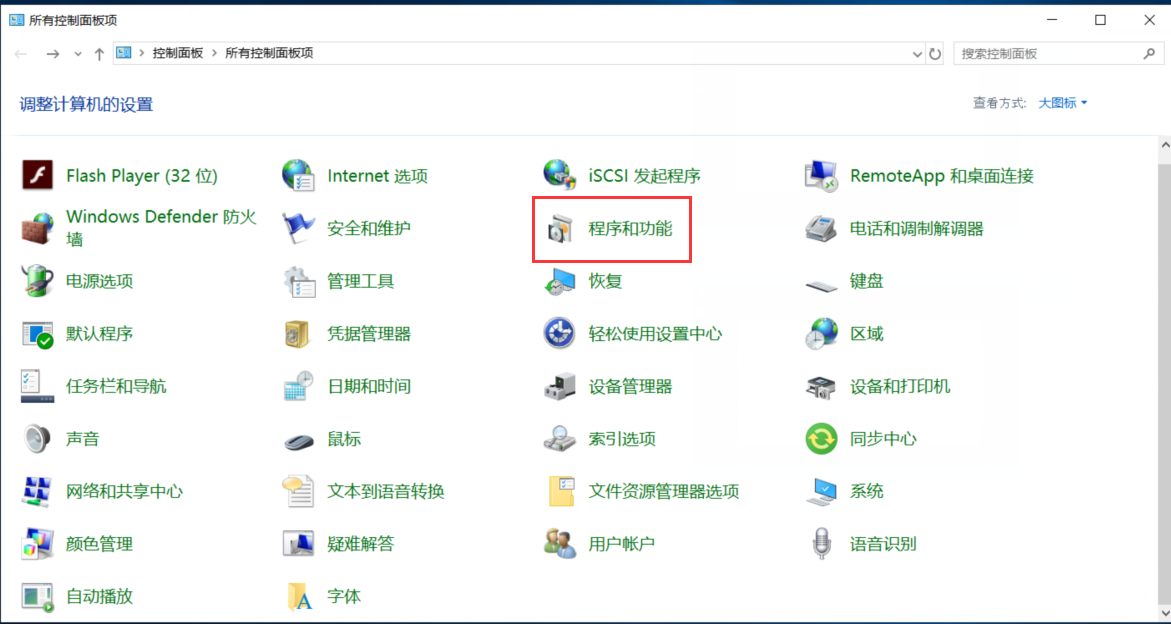This screenshot has width=1171, height=624.
Task: Open the 声音 speaker icon
Action: pos(37,439)
